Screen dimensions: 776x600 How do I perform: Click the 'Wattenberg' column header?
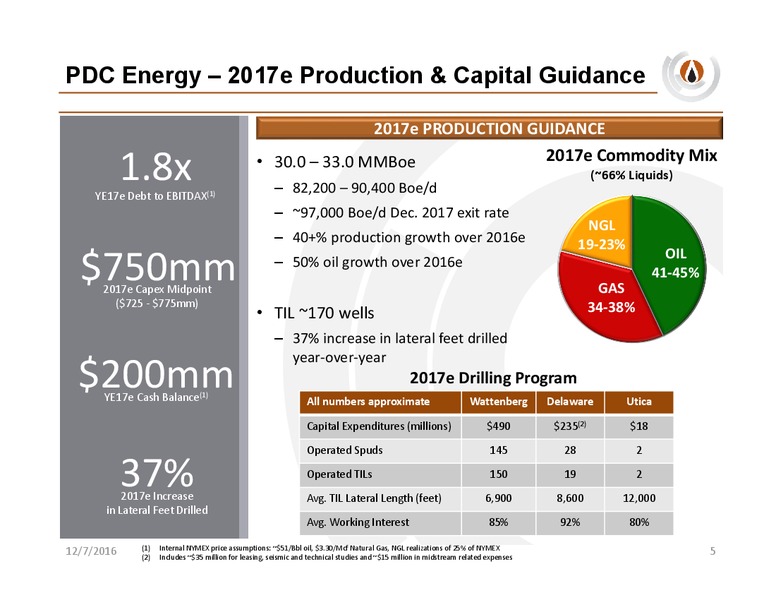498,401
